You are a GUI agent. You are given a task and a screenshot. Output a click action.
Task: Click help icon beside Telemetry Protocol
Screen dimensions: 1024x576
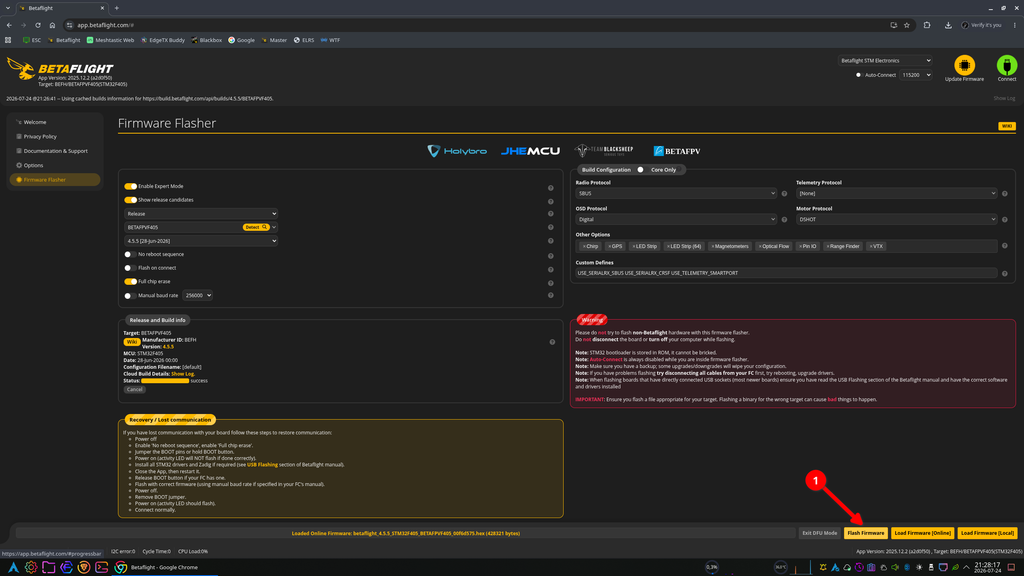coord(1004,193)
